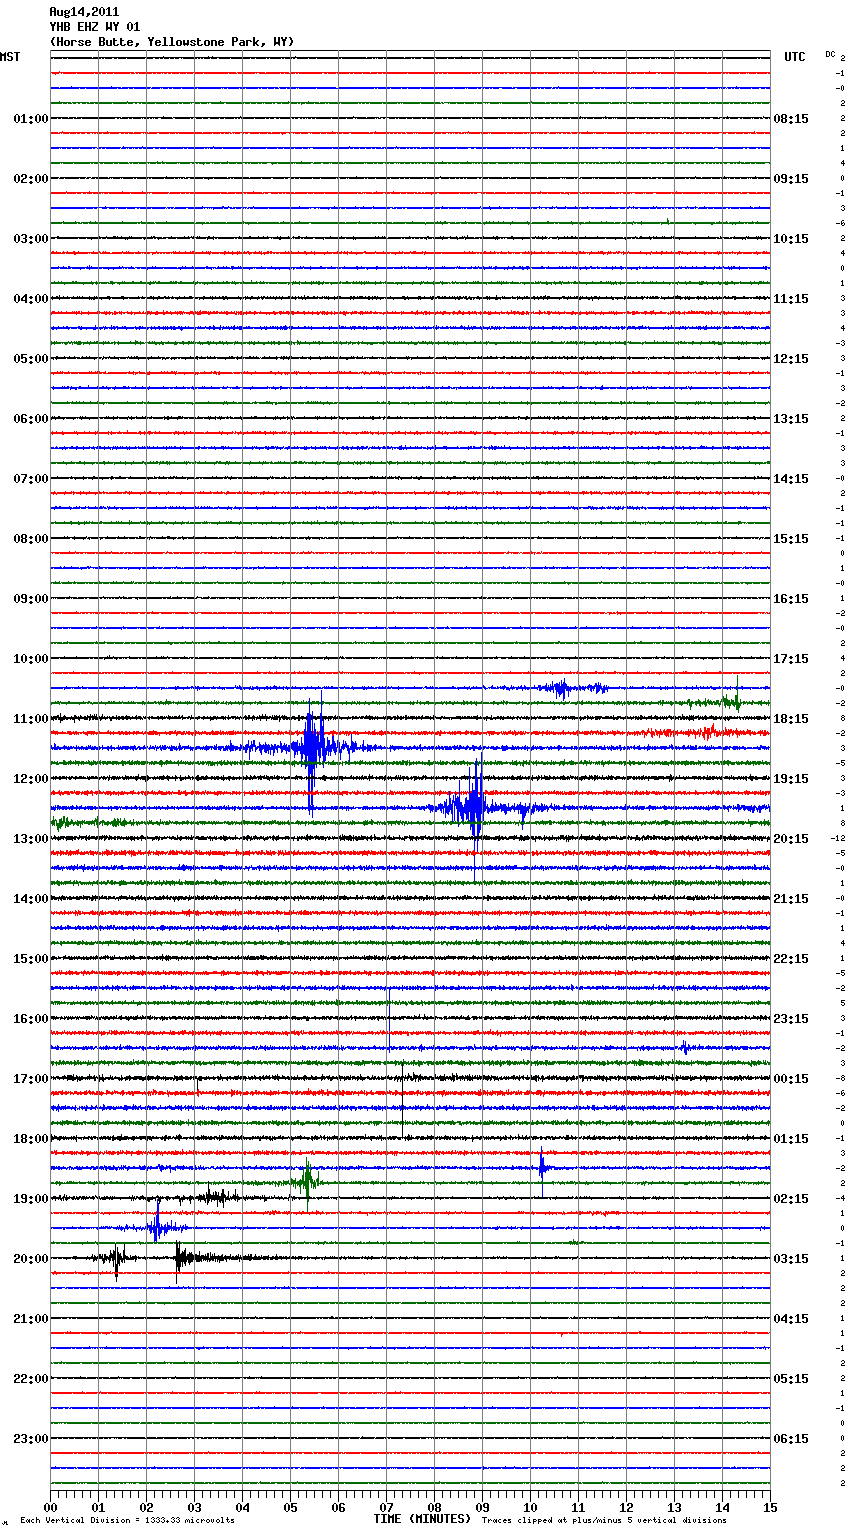Image resolution: width=850 pixels, height=1534 pixels.
Task: Click the 20:00 MST time label
Action: click(30, 1259)
